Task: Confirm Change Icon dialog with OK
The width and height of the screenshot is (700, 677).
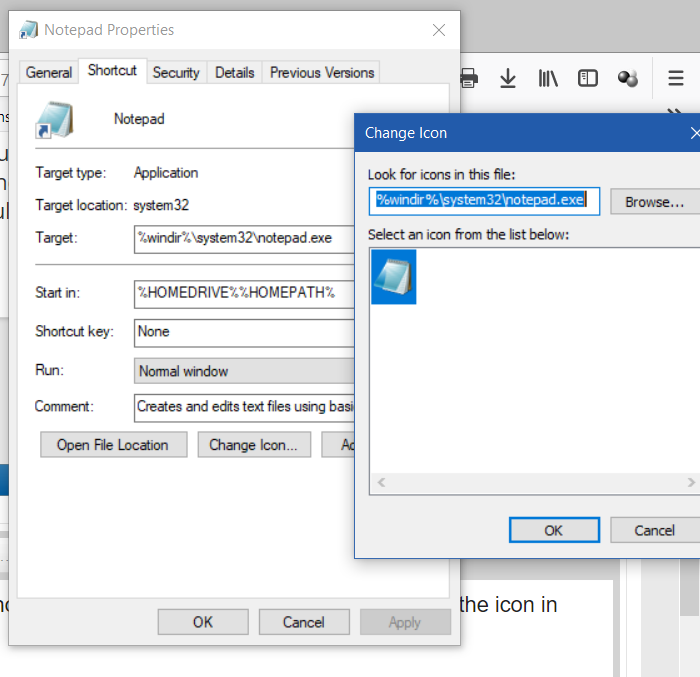Action: pos(554,530)
